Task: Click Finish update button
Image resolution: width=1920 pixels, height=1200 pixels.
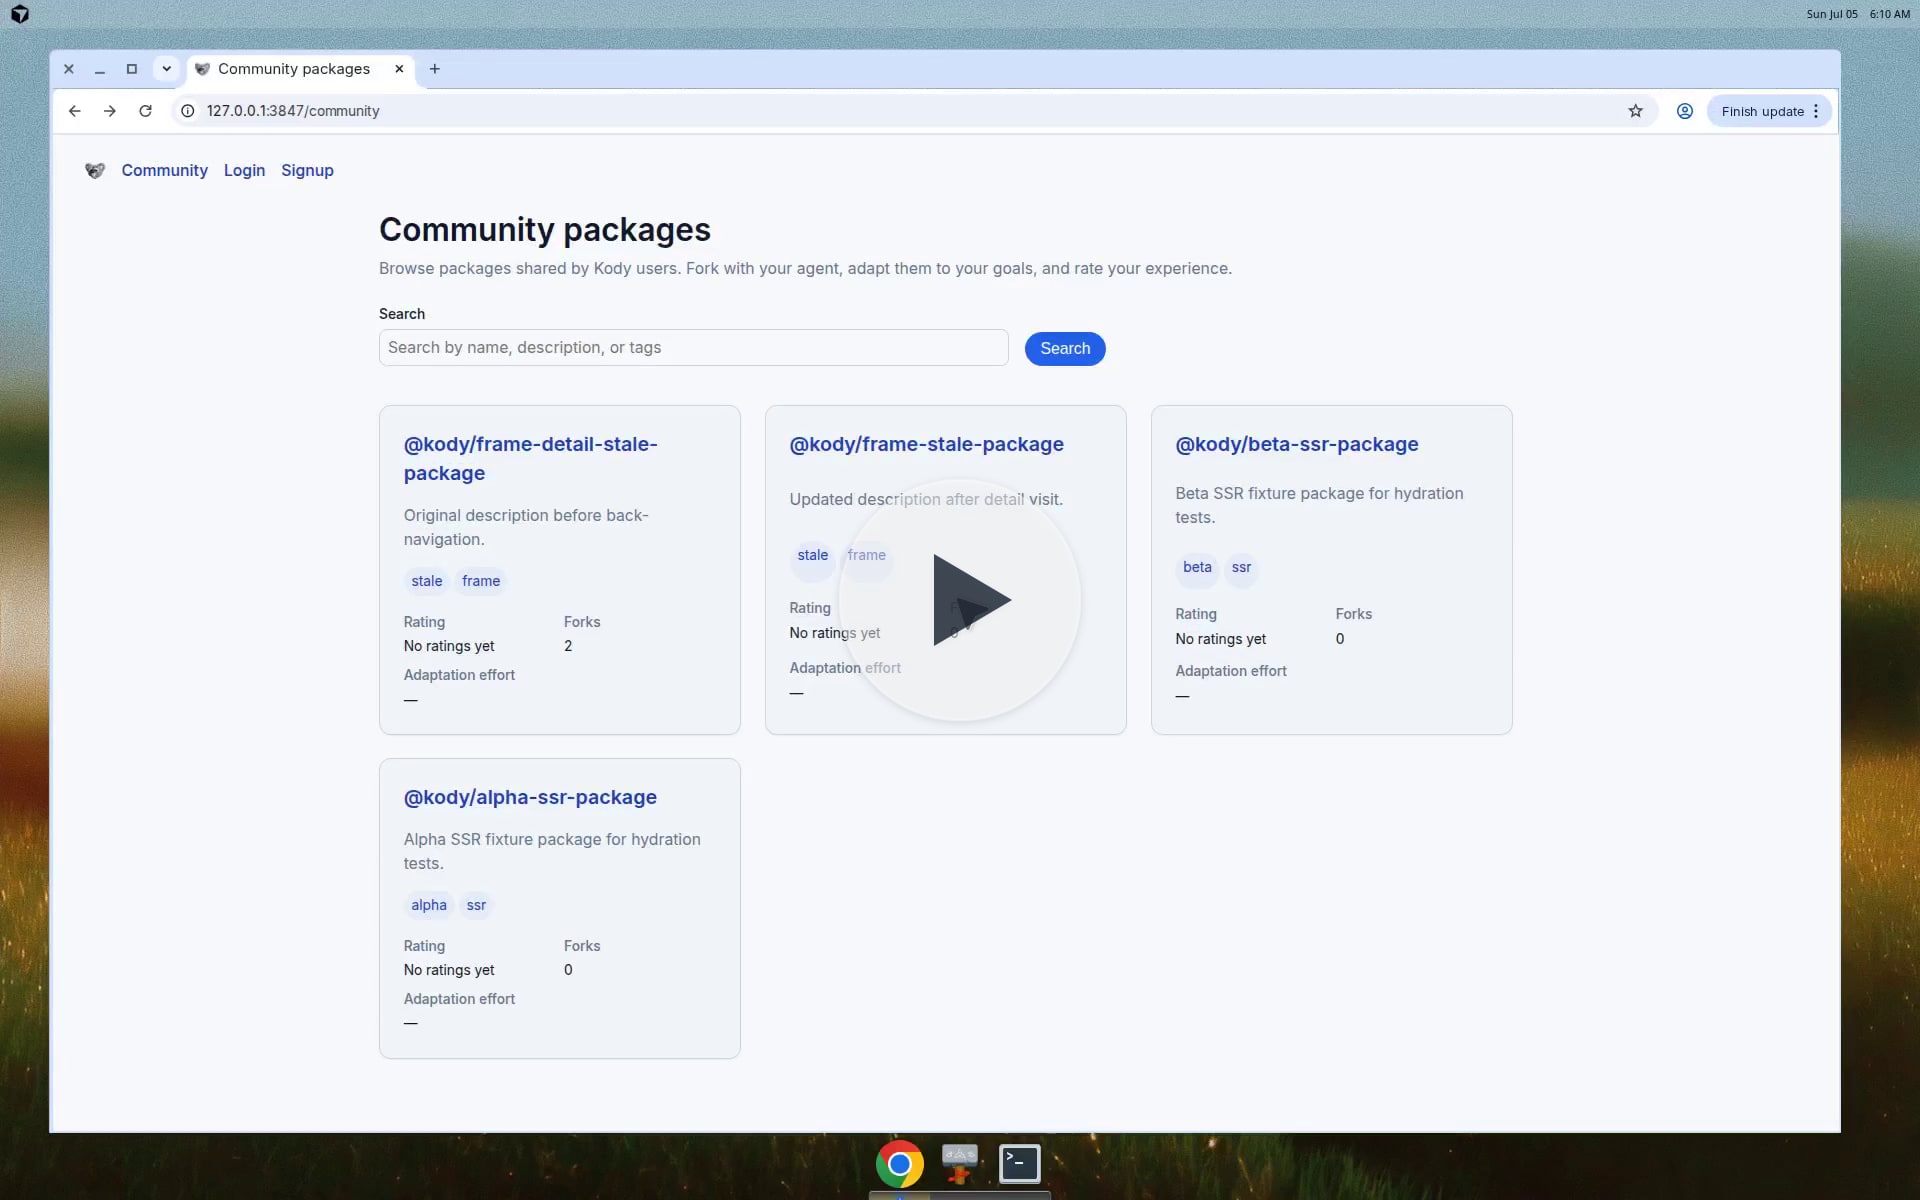Action: [1762, 111]
